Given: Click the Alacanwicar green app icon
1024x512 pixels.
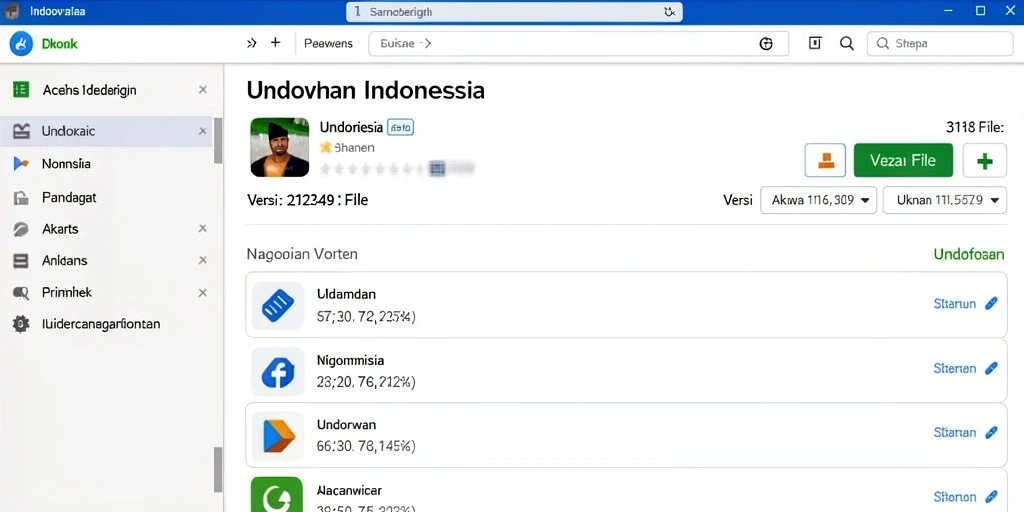Looking at the screenshot, I should 277,494.
